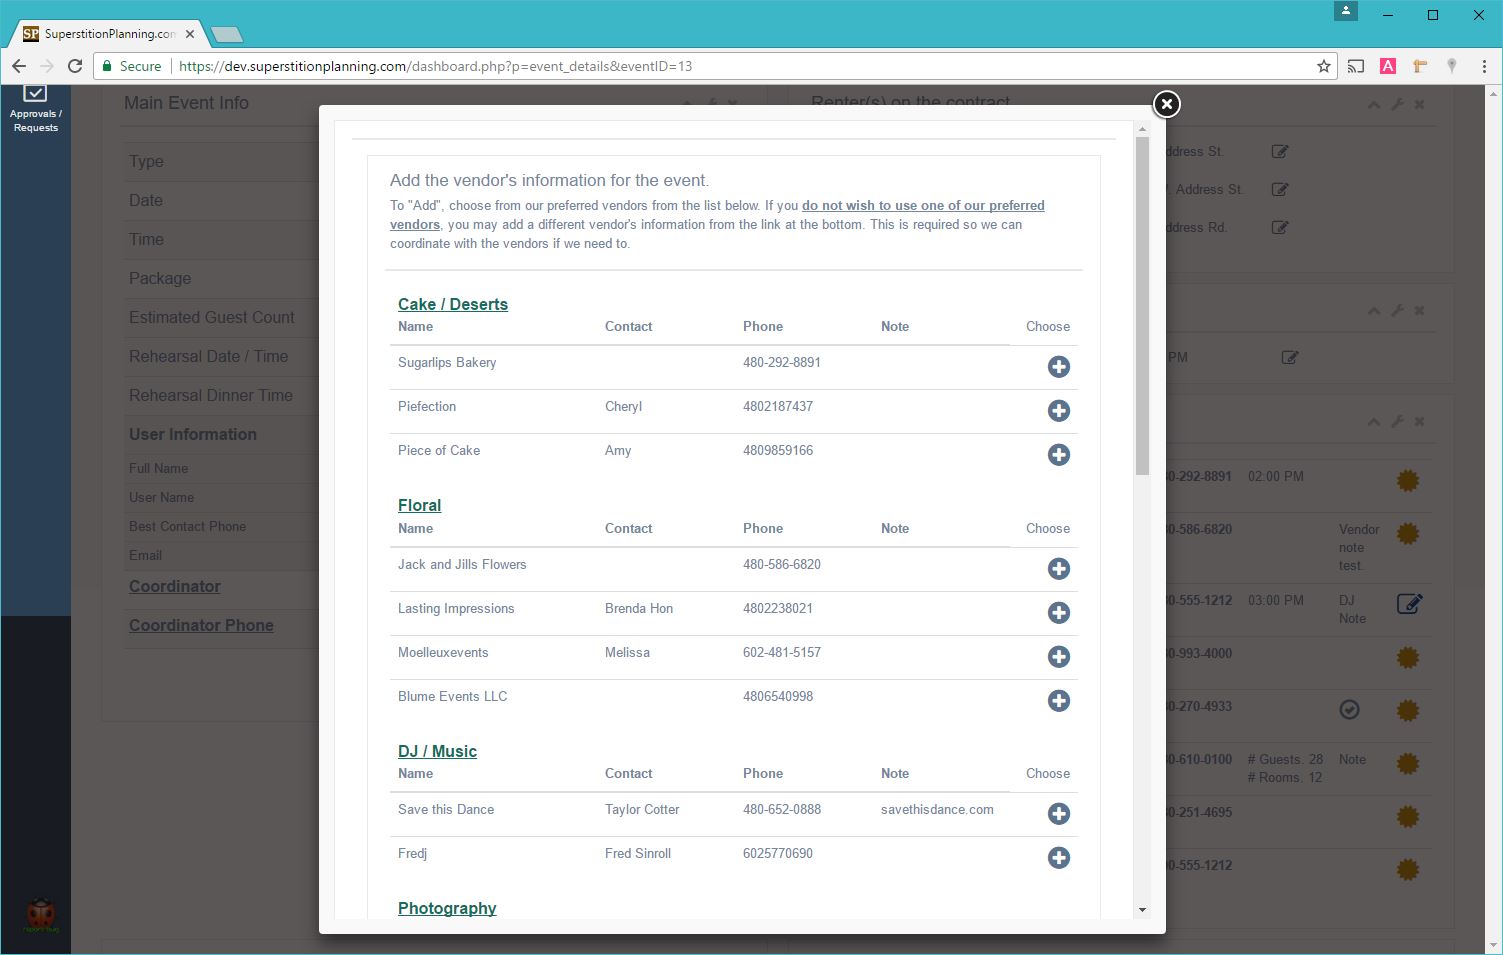Reload the page in the browser
This screenshot has width=1503, height=955.
(x=75, y=66)
